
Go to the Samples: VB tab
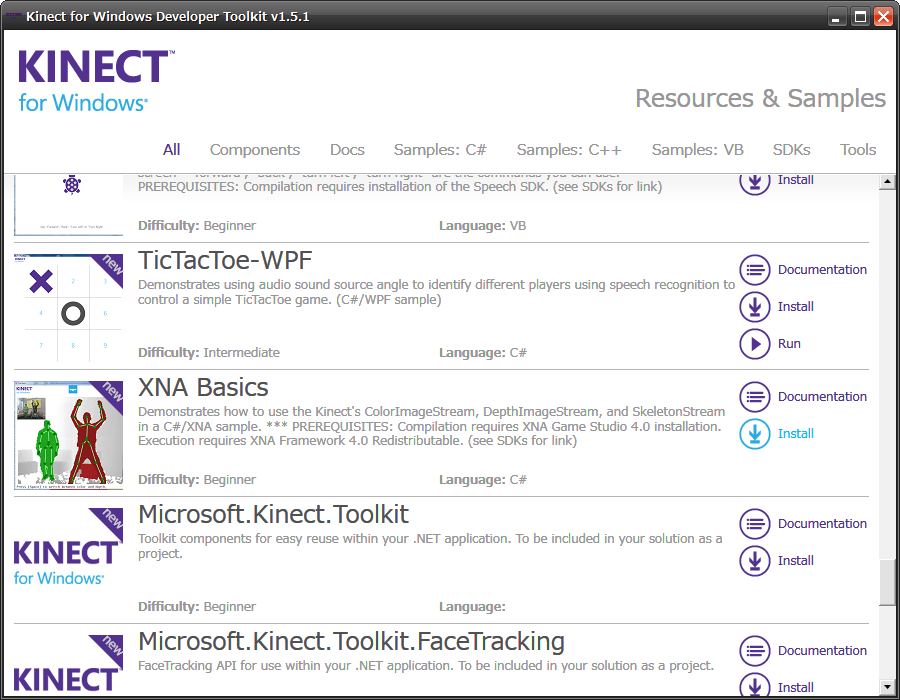tap(697, 150)
